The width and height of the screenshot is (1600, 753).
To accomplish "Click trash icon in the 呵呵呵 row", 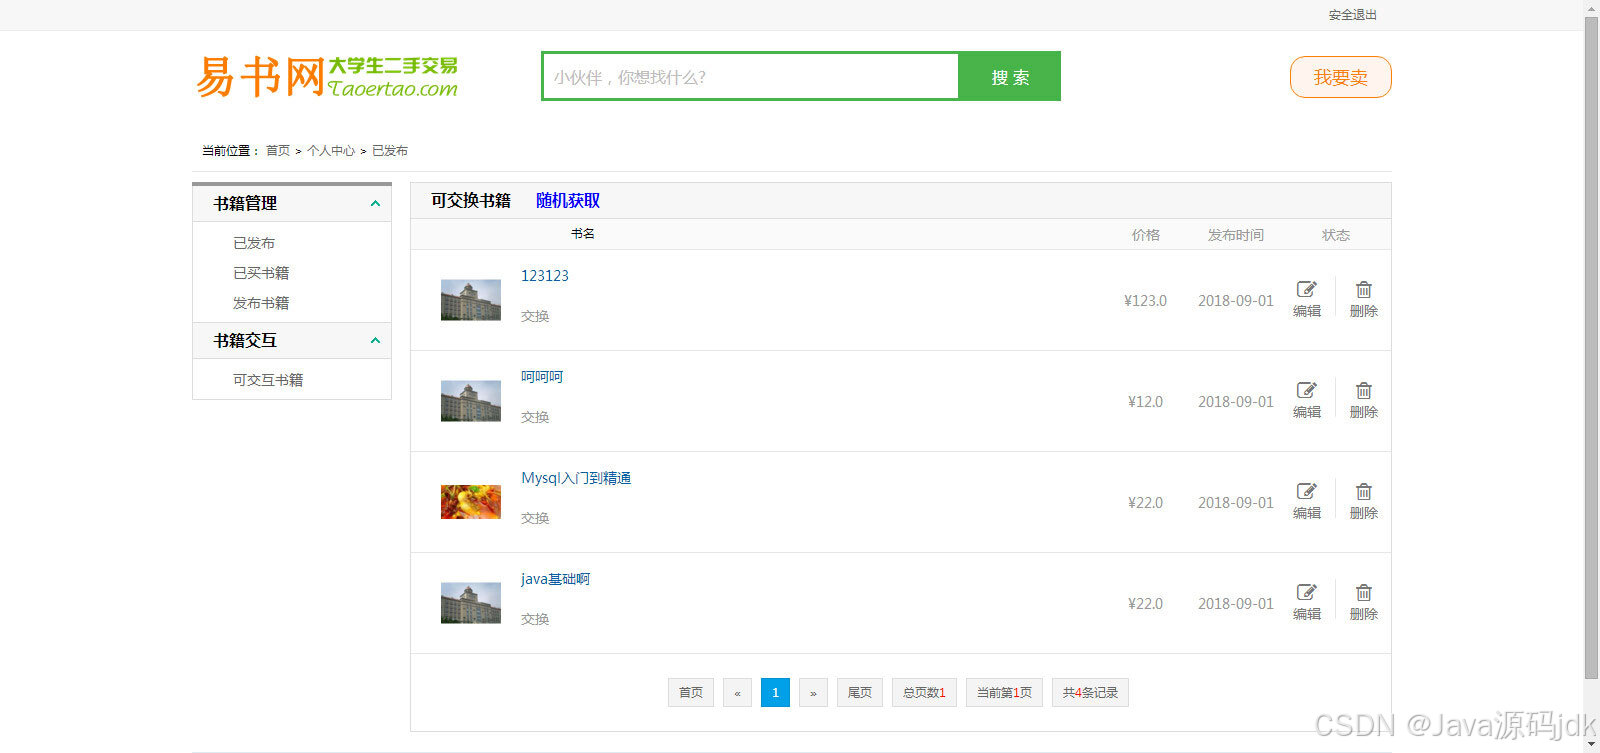I will point(1364,390).
